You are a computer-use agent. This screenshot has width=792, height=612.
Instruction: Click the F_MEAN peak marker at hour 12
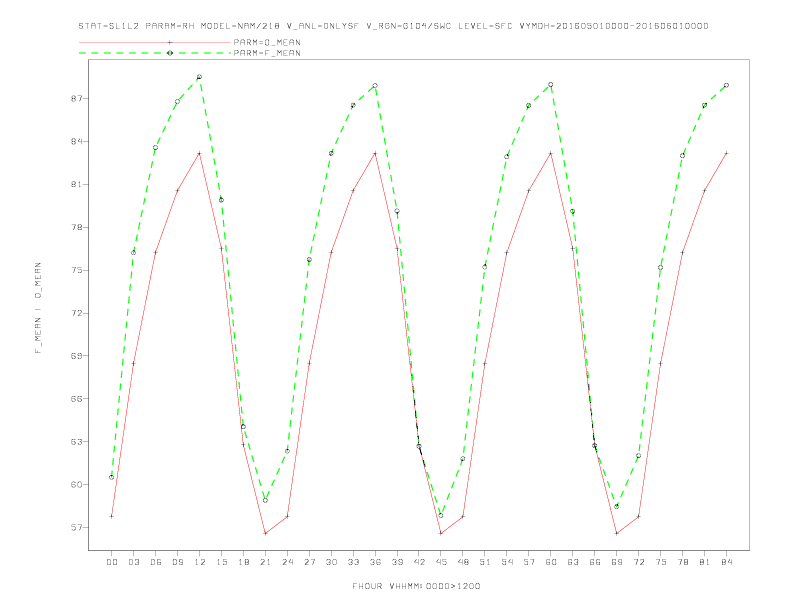pos(200,77)
